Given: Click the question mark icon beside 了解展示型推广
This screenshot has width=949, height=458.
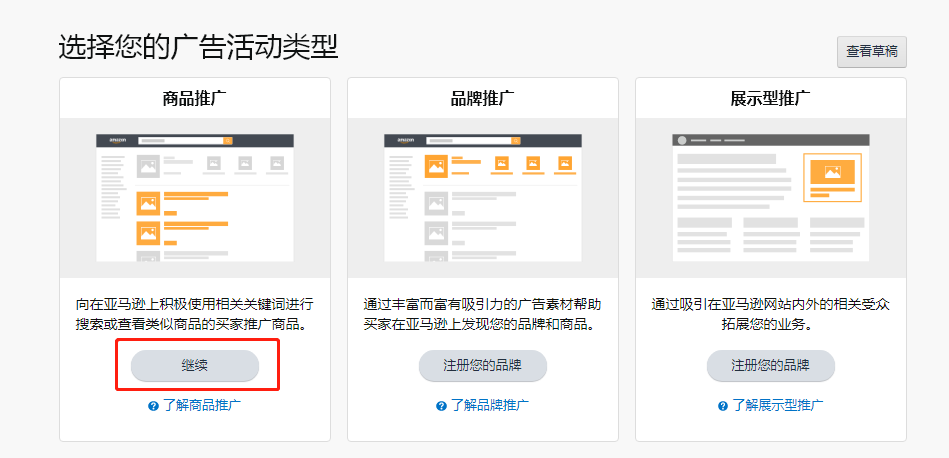Looking at the screenshot, I should 724,406.
